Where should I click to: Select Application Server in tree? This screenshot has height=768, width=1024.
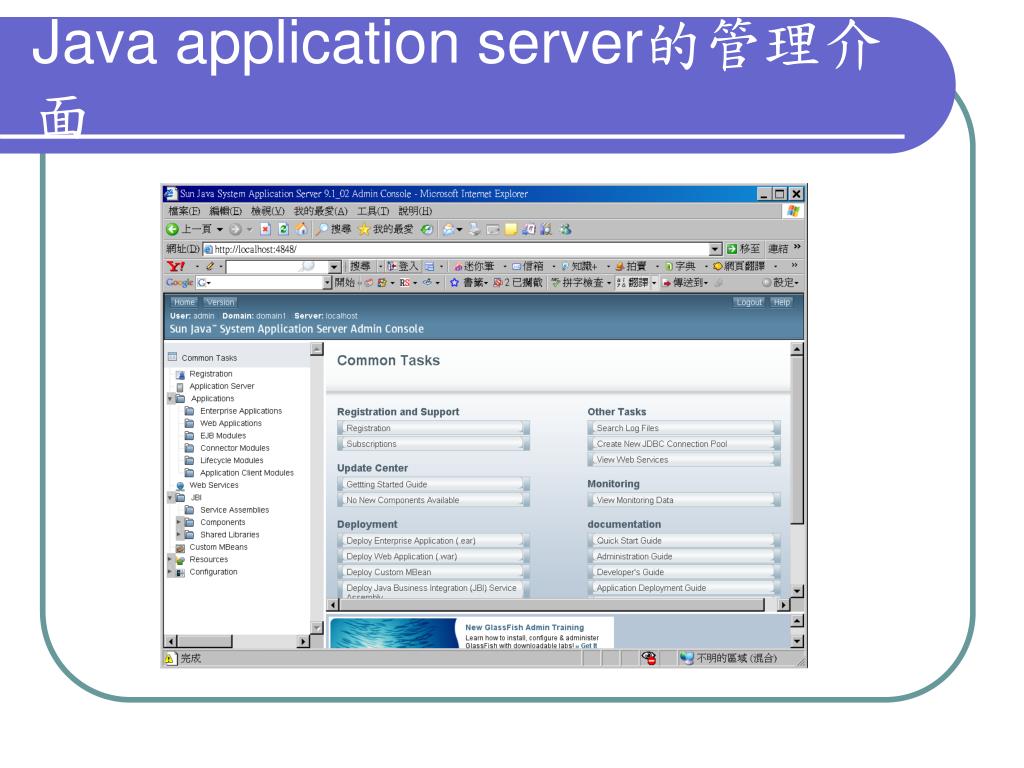(222, 386)
